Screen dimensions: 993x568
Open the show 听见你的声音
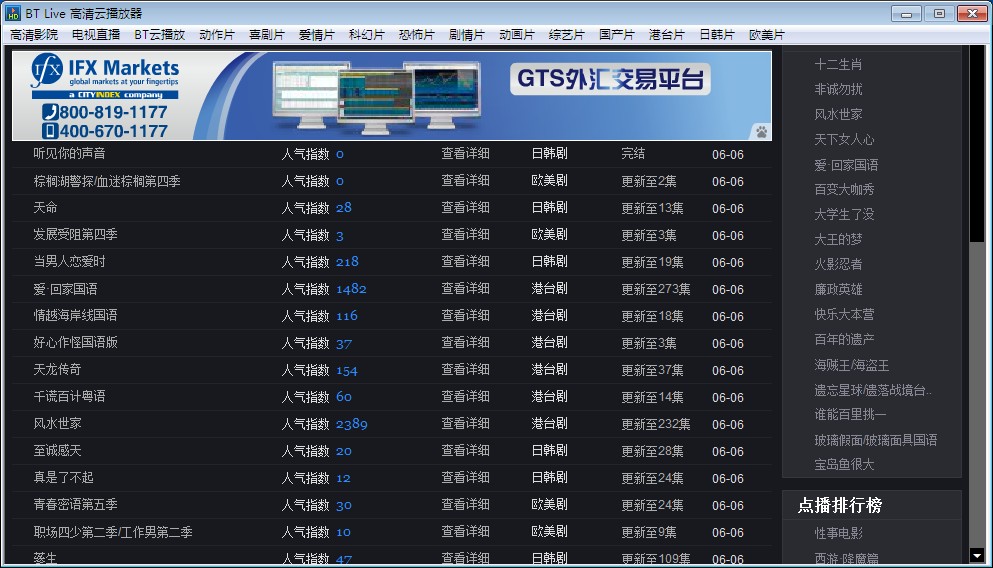tap(69, 153)
